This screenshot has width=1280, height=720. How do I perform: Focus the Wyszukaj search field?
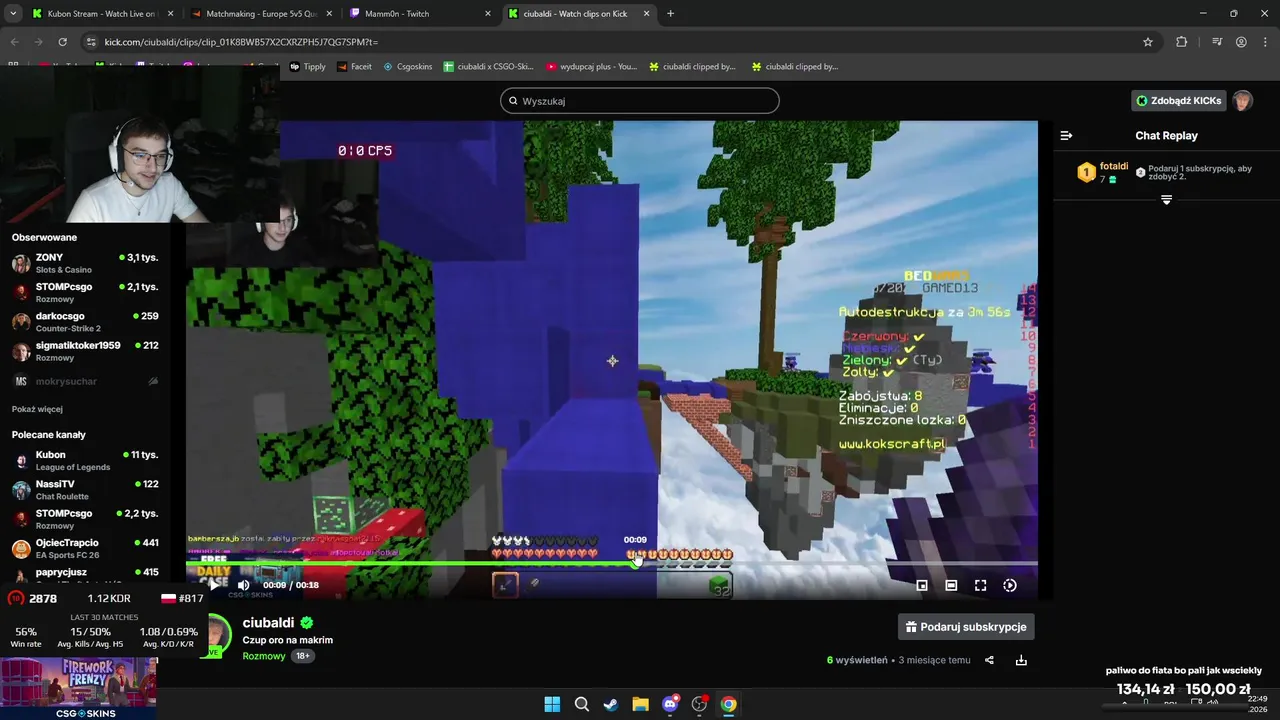click(x=640, y=101)
